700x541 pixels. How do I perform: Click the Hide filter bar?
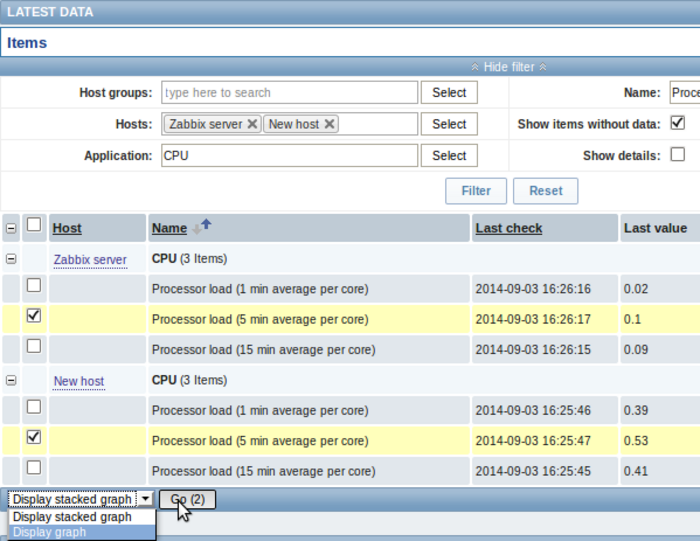point(509,67)
